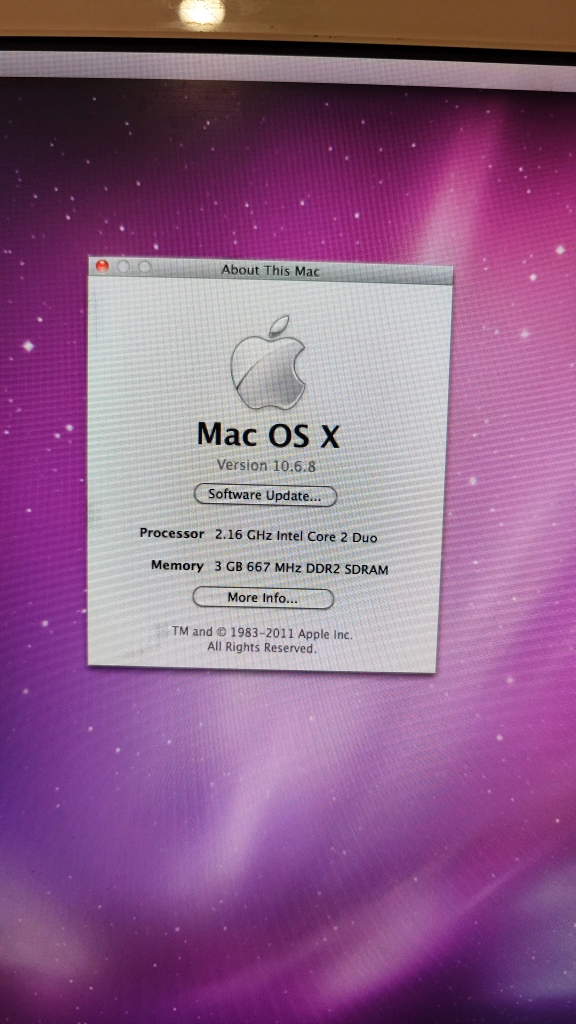Click the greyed-out minimize button
Image resolution: width=576 pixels, height=1024 pixels.
pyautogui.click(x=123, y=266)
